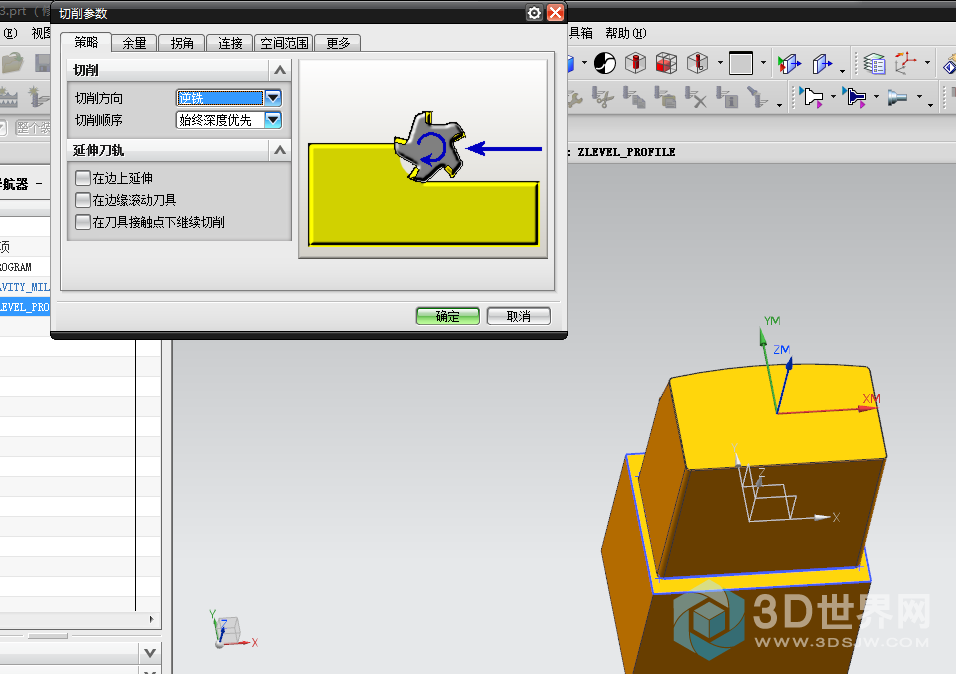Click the 确定 button
The width and height of the screenshot is (956, 674).
(448, 316)
